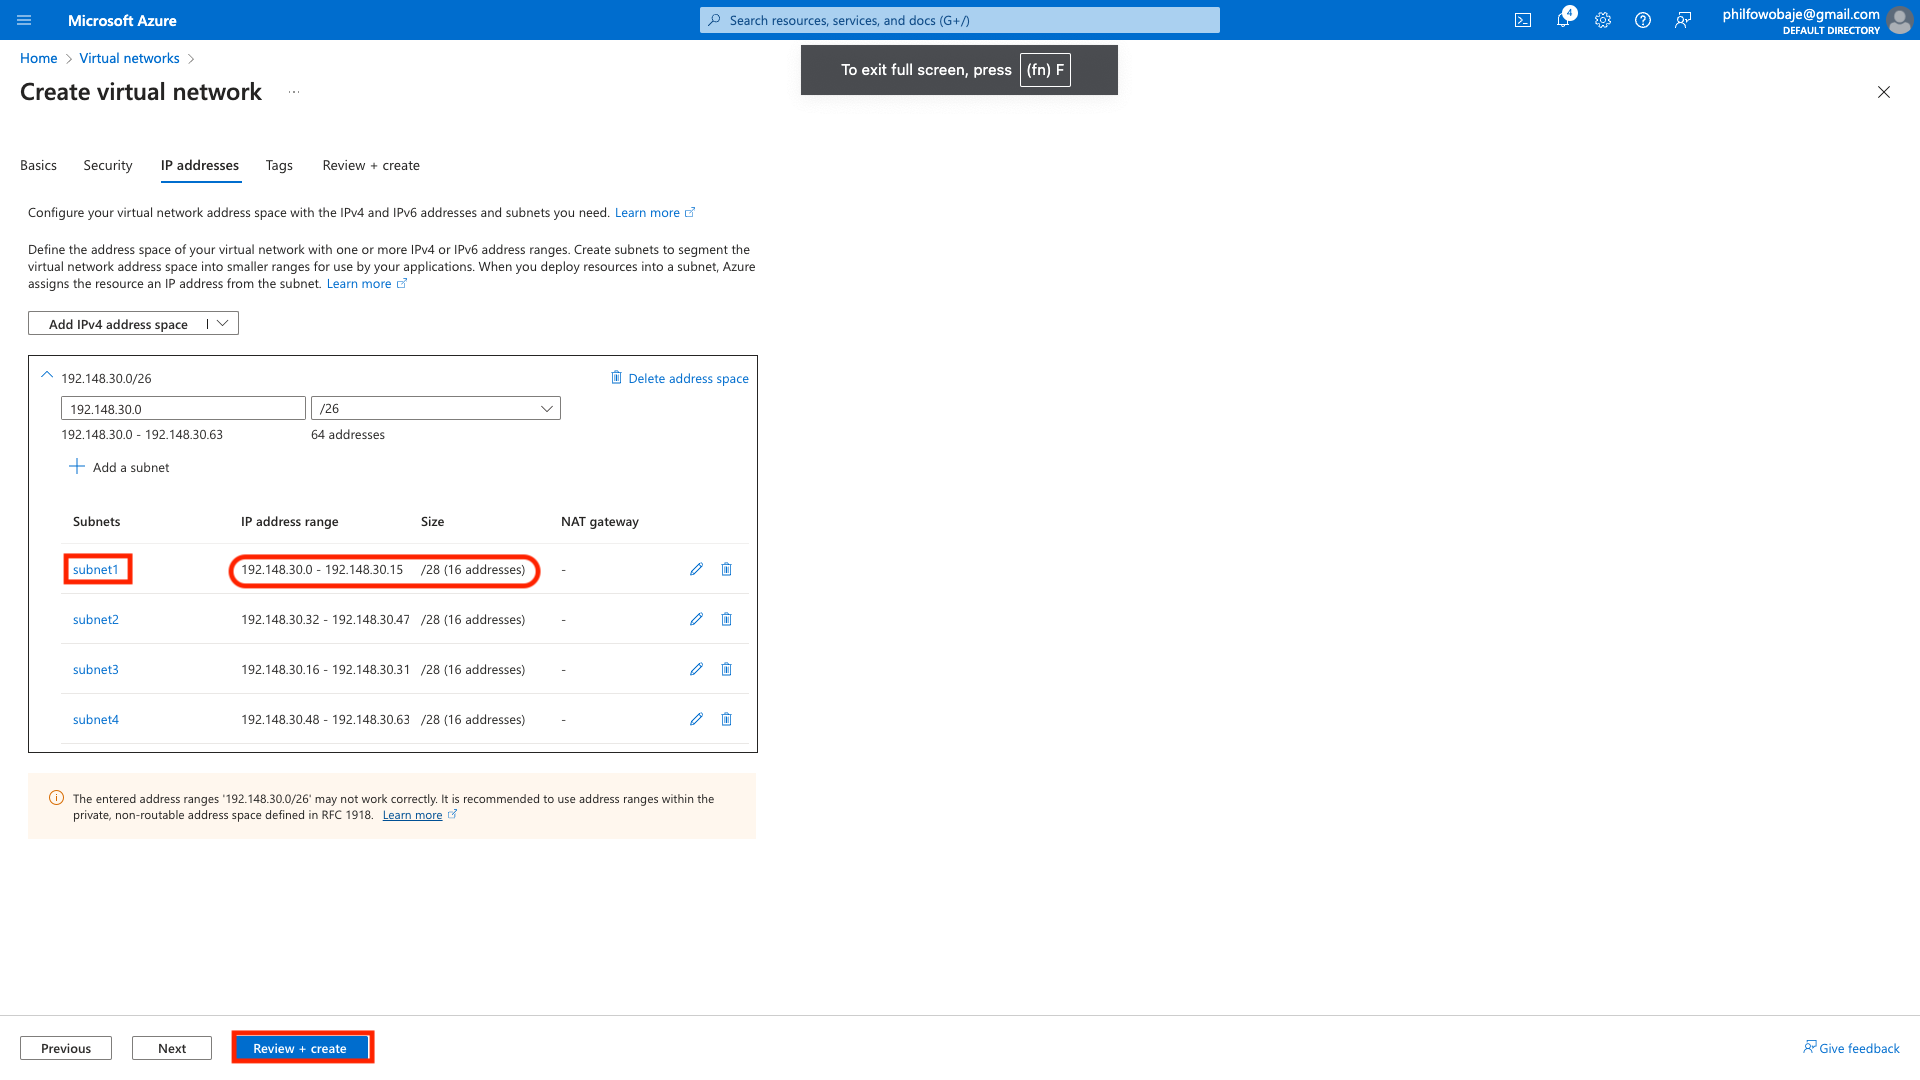Expand the Add IPv4 address space dropdown
Image resolution: width=1920 pixels, height=1080 pixels.
click(x=223, y=323)
